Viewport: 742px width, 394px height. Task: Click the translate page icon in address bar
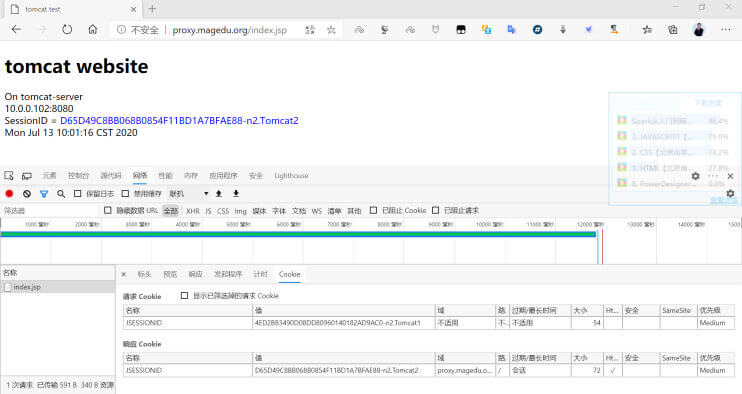310,30
